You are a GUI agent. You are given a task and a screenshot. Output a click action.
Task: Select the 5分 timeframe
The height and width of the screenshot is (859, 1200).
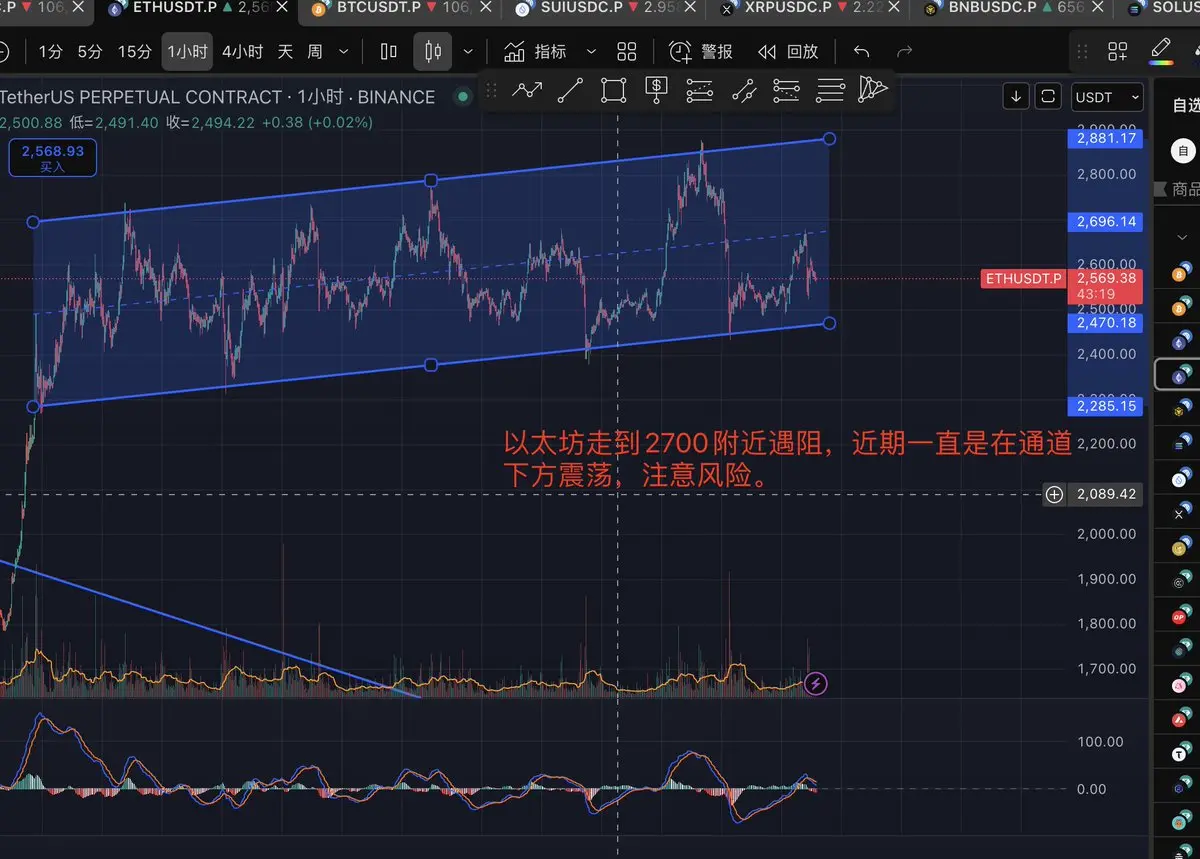[90, 51]
